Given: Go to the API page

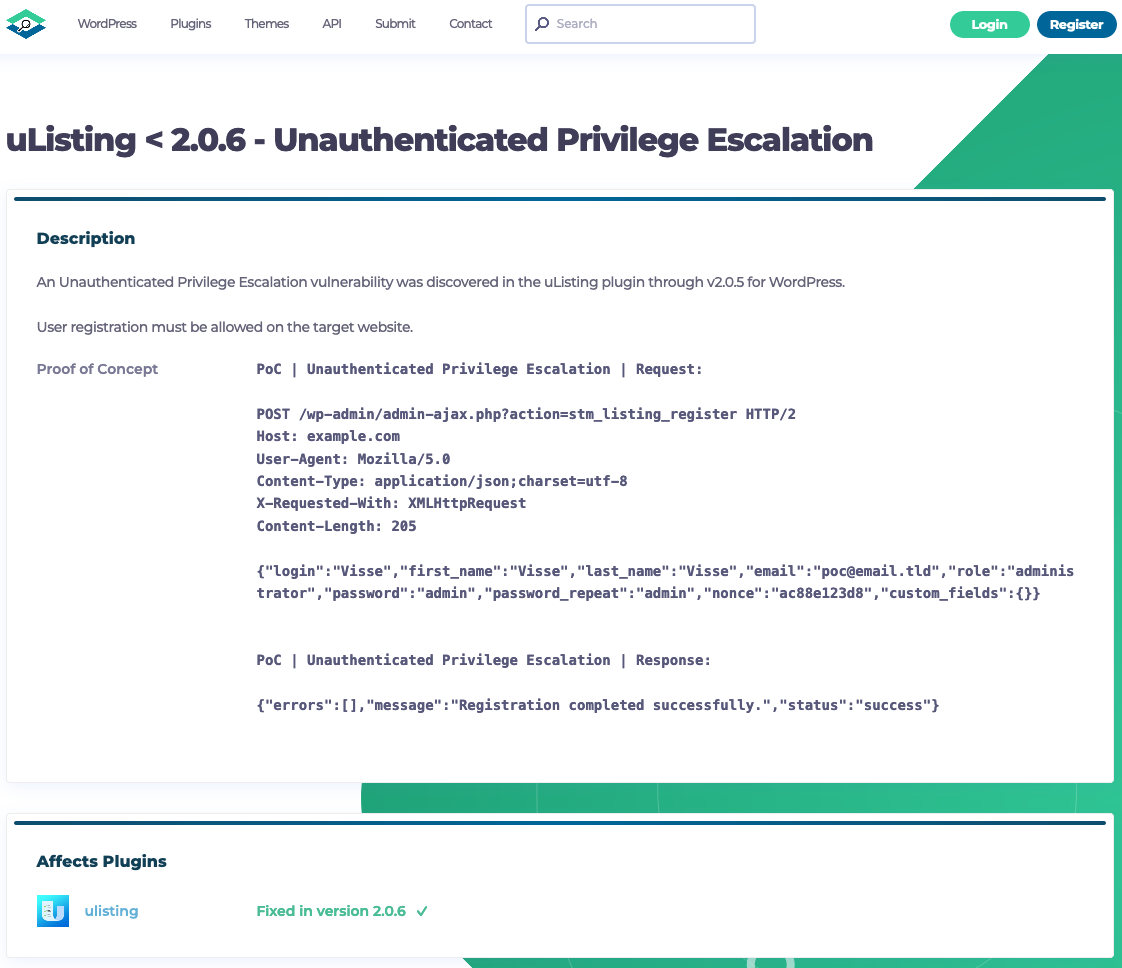Looking at the screenshot, I should point(332,24).
